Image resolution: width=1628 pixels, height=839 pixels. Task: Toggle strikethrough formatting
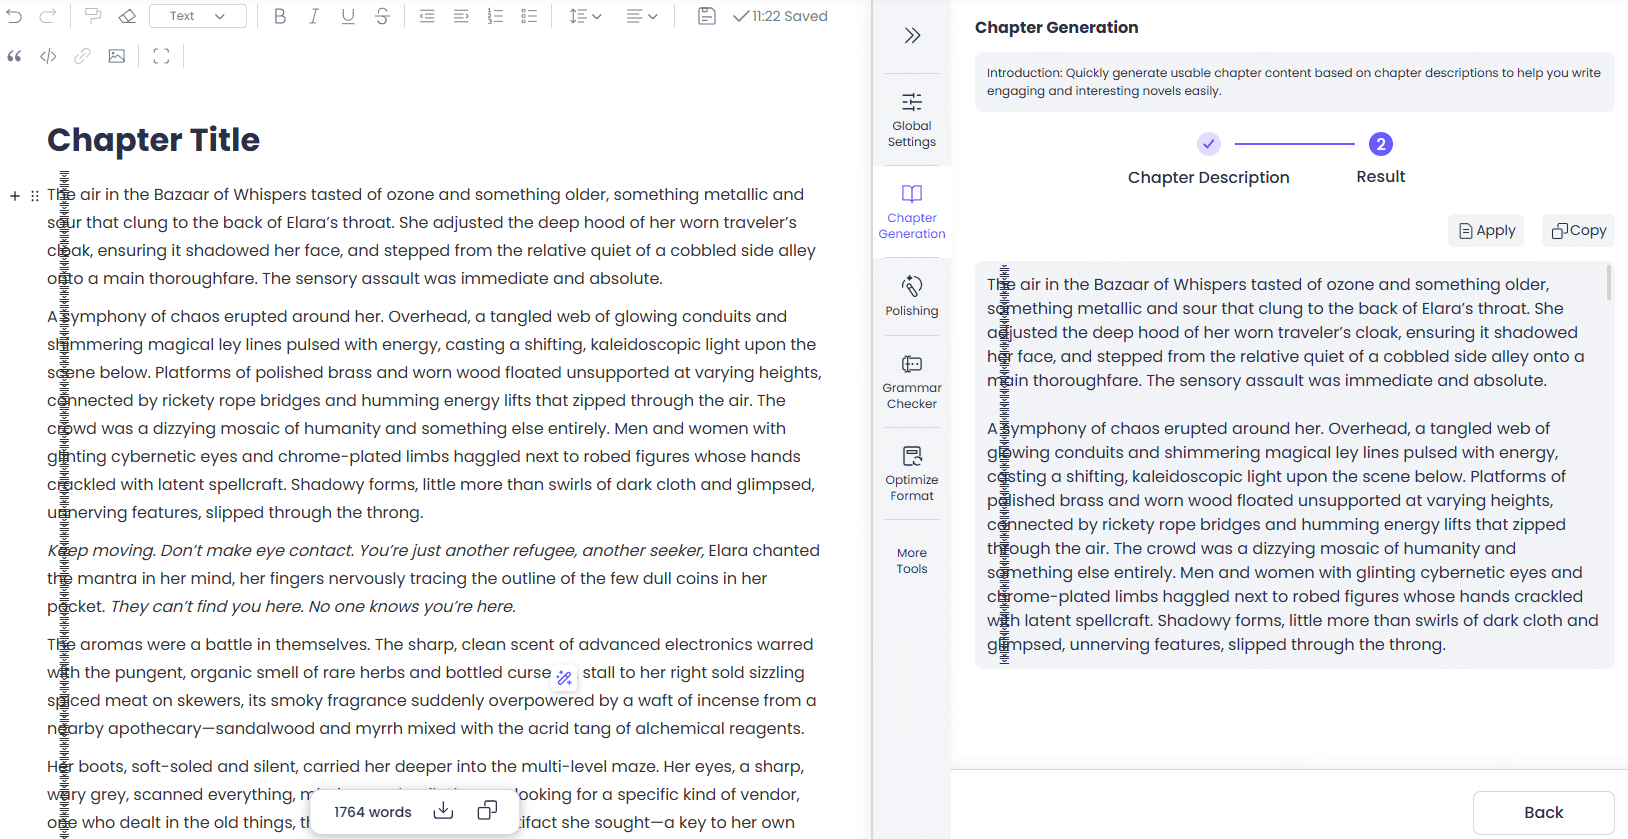coord(382,16)
